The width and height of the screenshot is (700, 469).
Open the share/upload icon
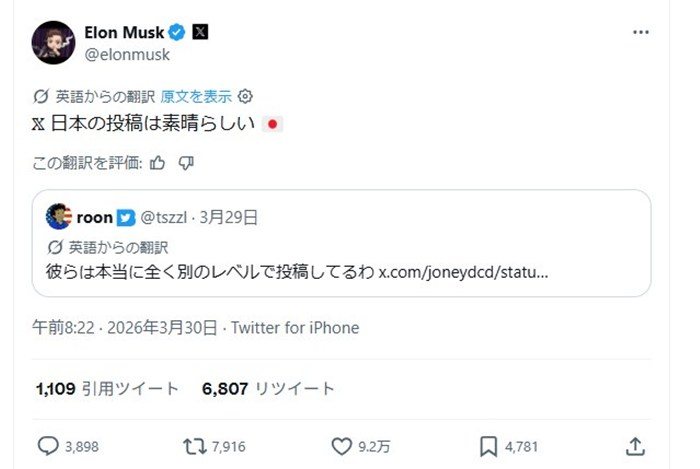click(634, 446)
